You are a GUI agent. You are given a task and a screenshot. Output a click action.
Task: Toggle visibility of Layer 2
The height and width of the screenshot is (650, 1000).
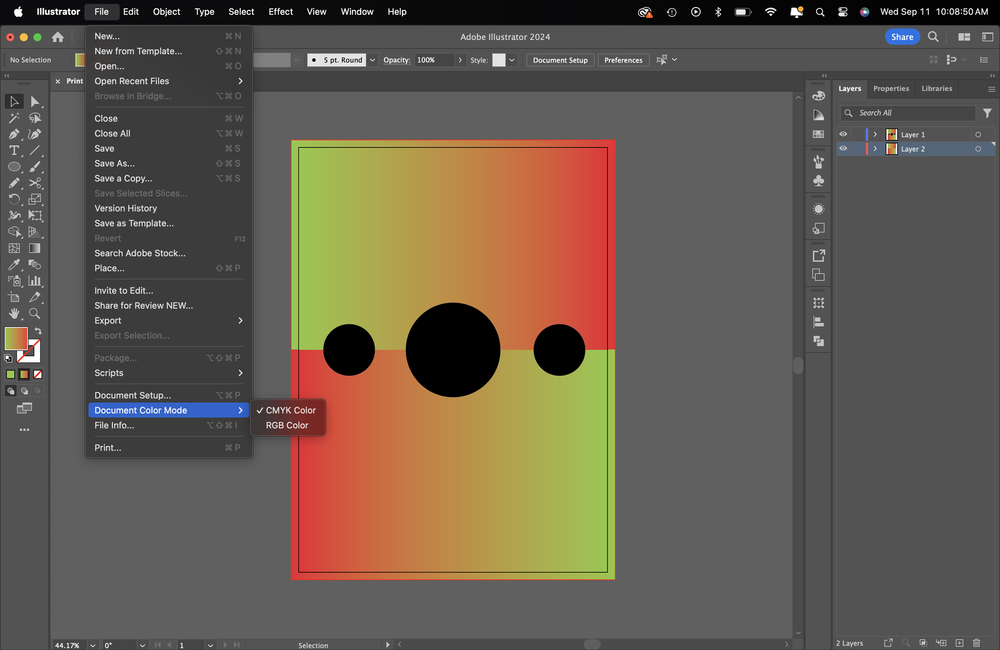pos(843,149)
